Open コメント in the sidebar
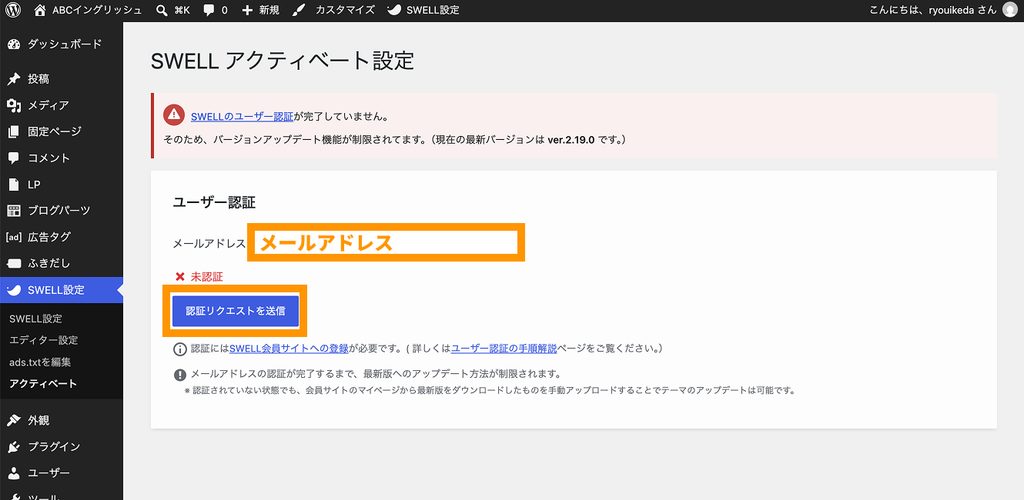Image resolution: width=1024 pixels, height=500 pixels. pos(61,158)
